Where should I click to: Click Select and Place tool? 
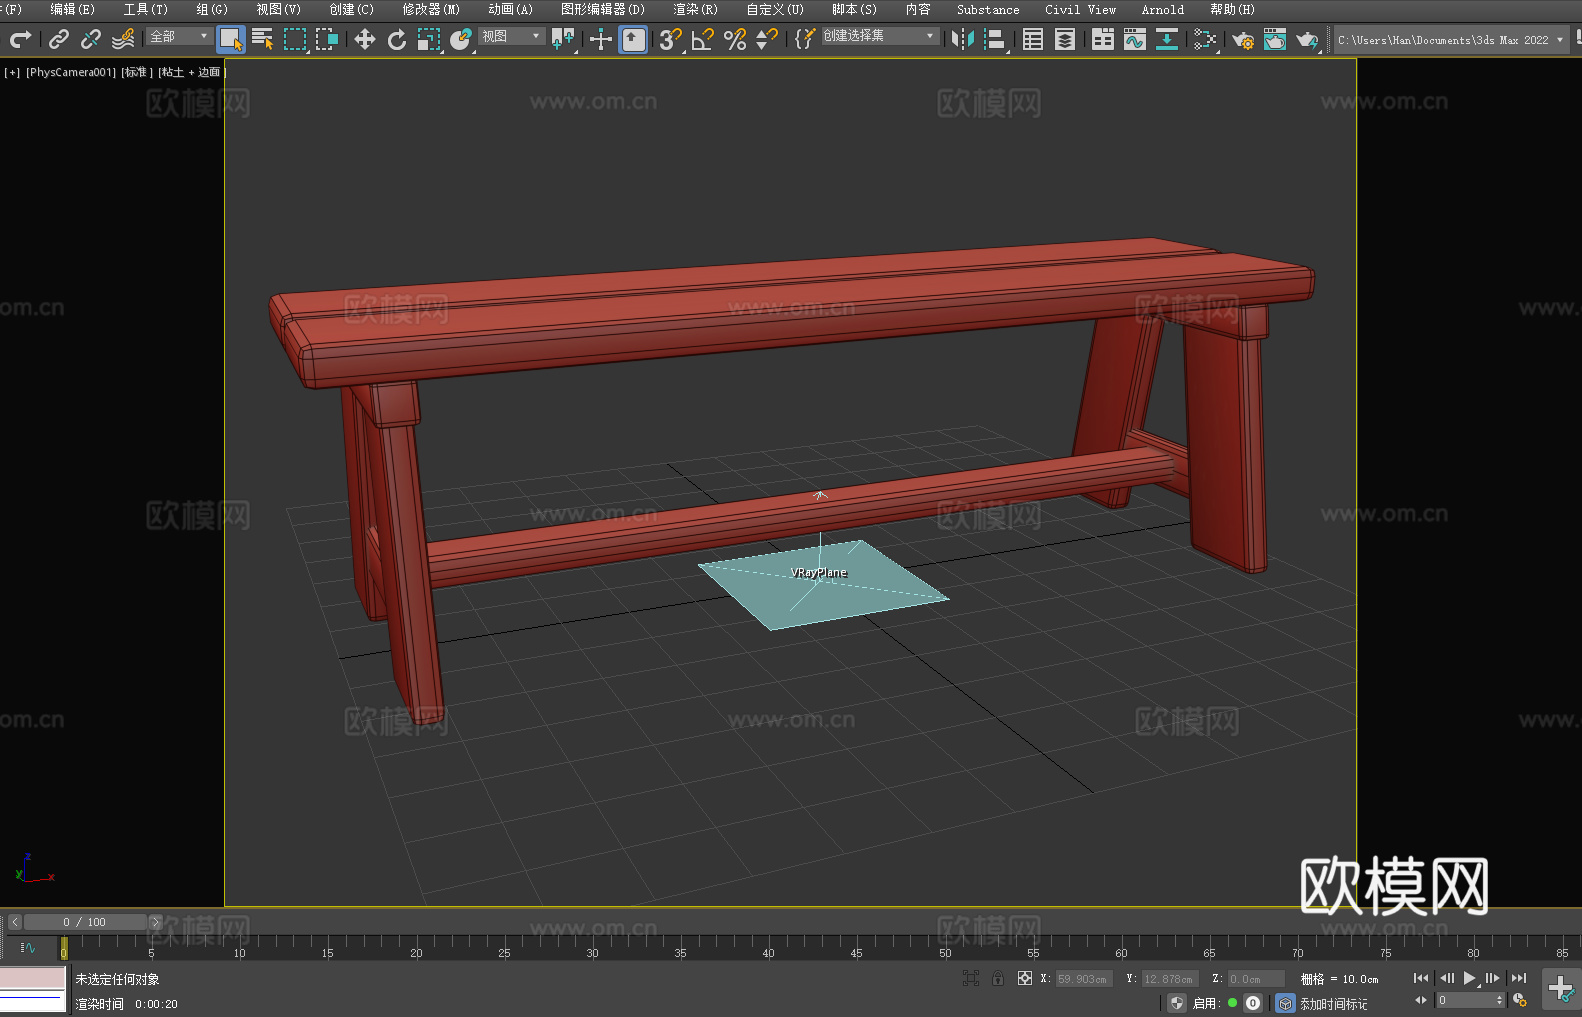point(461,39)
